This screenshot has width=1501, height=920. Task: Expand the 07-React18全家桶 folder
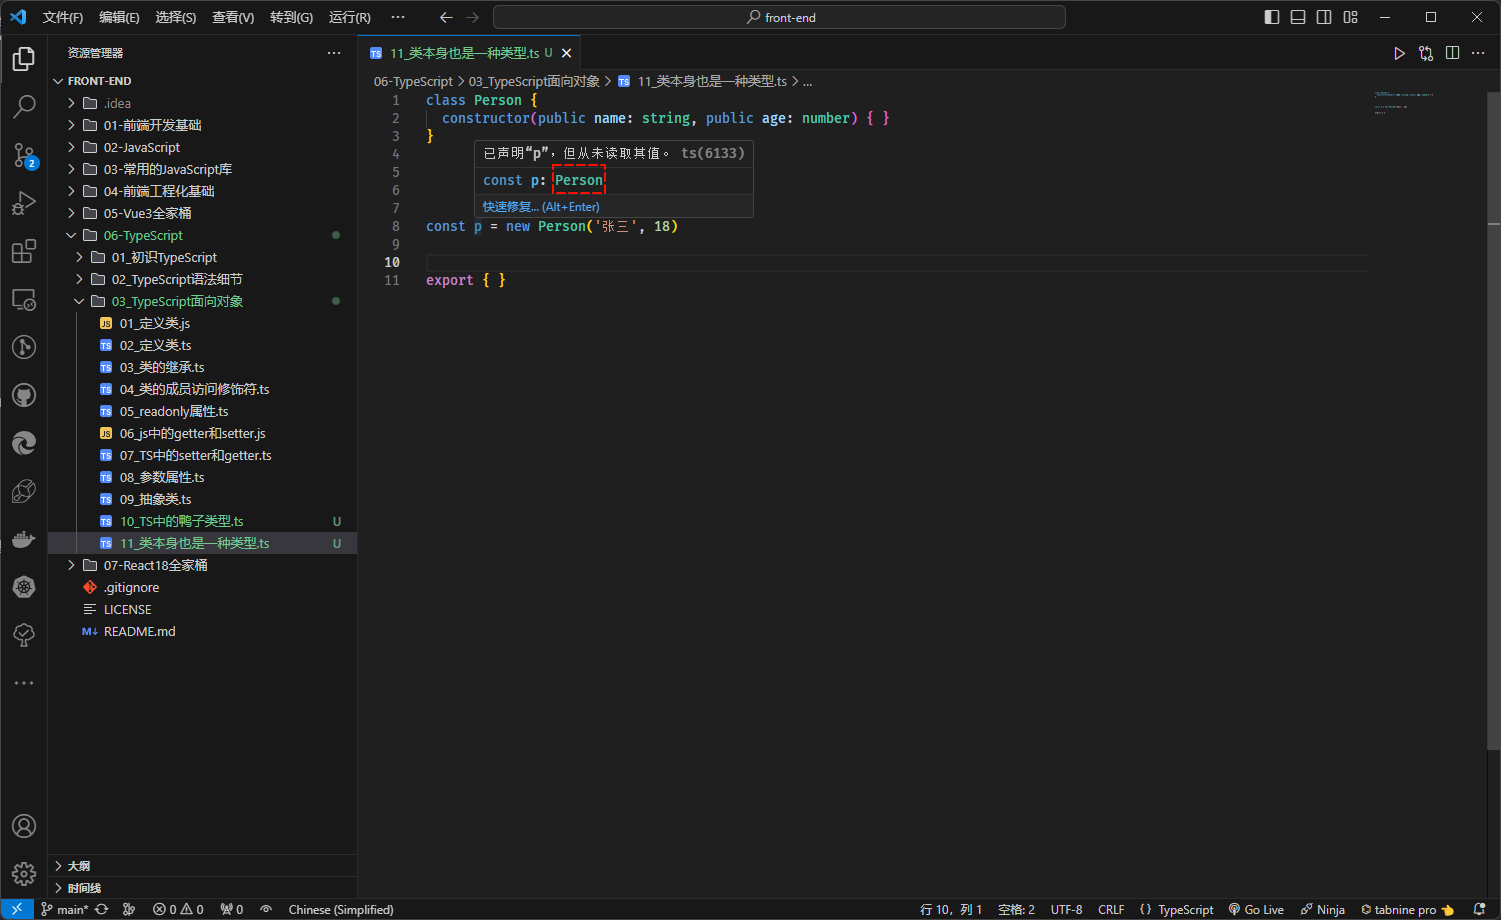(155, 565)
